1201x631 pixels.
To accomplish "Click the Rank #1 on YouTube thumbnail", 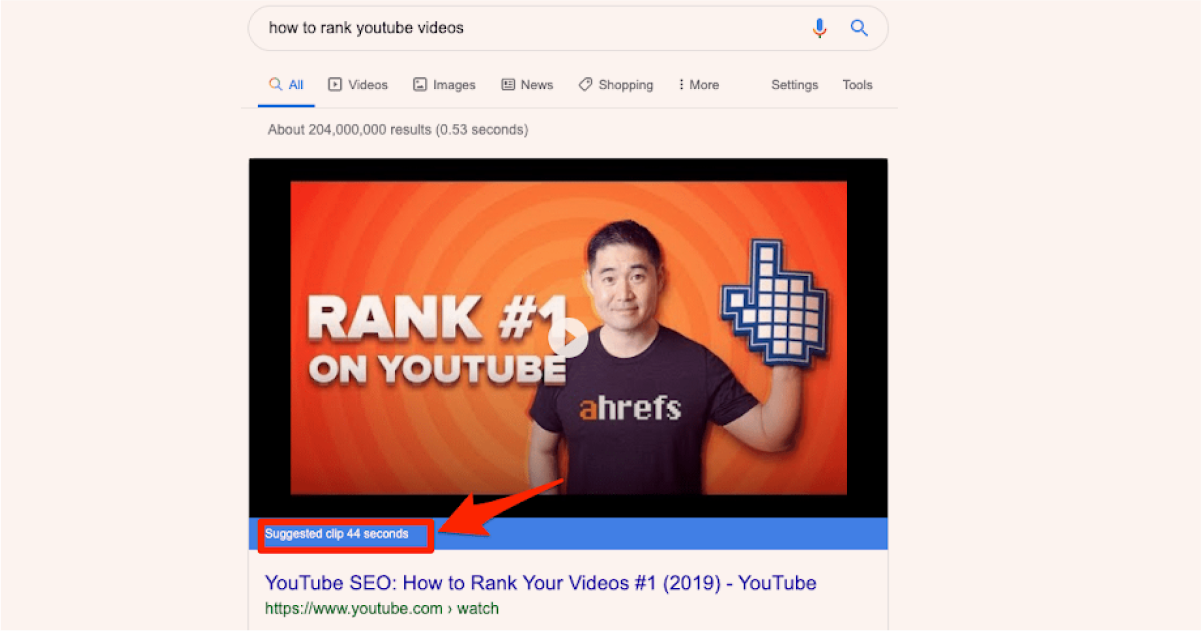I will tap(568, 337).
